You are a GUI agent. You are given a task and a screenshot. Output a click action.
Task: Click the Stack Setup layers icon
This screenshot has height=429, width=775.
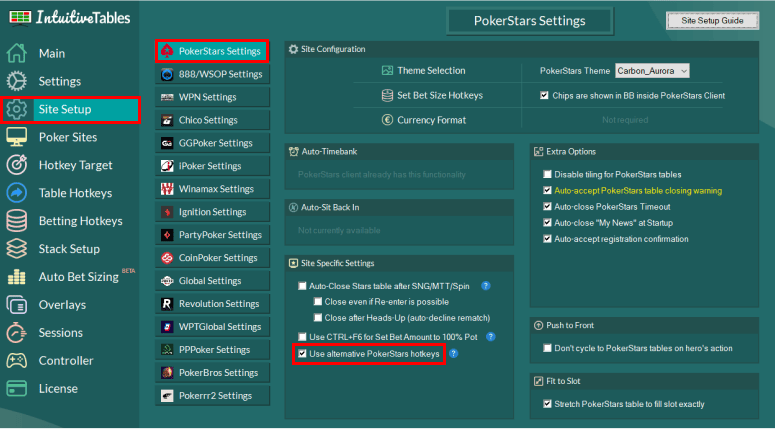[17, 249]
